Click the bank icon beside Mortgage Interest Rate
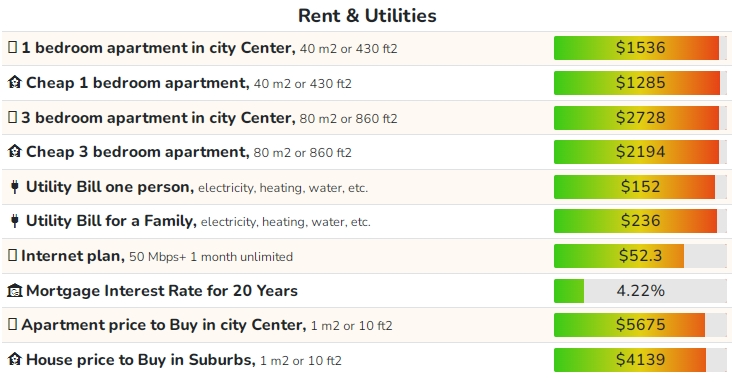The width and height of the screenshot is (732, 385). 14,291
